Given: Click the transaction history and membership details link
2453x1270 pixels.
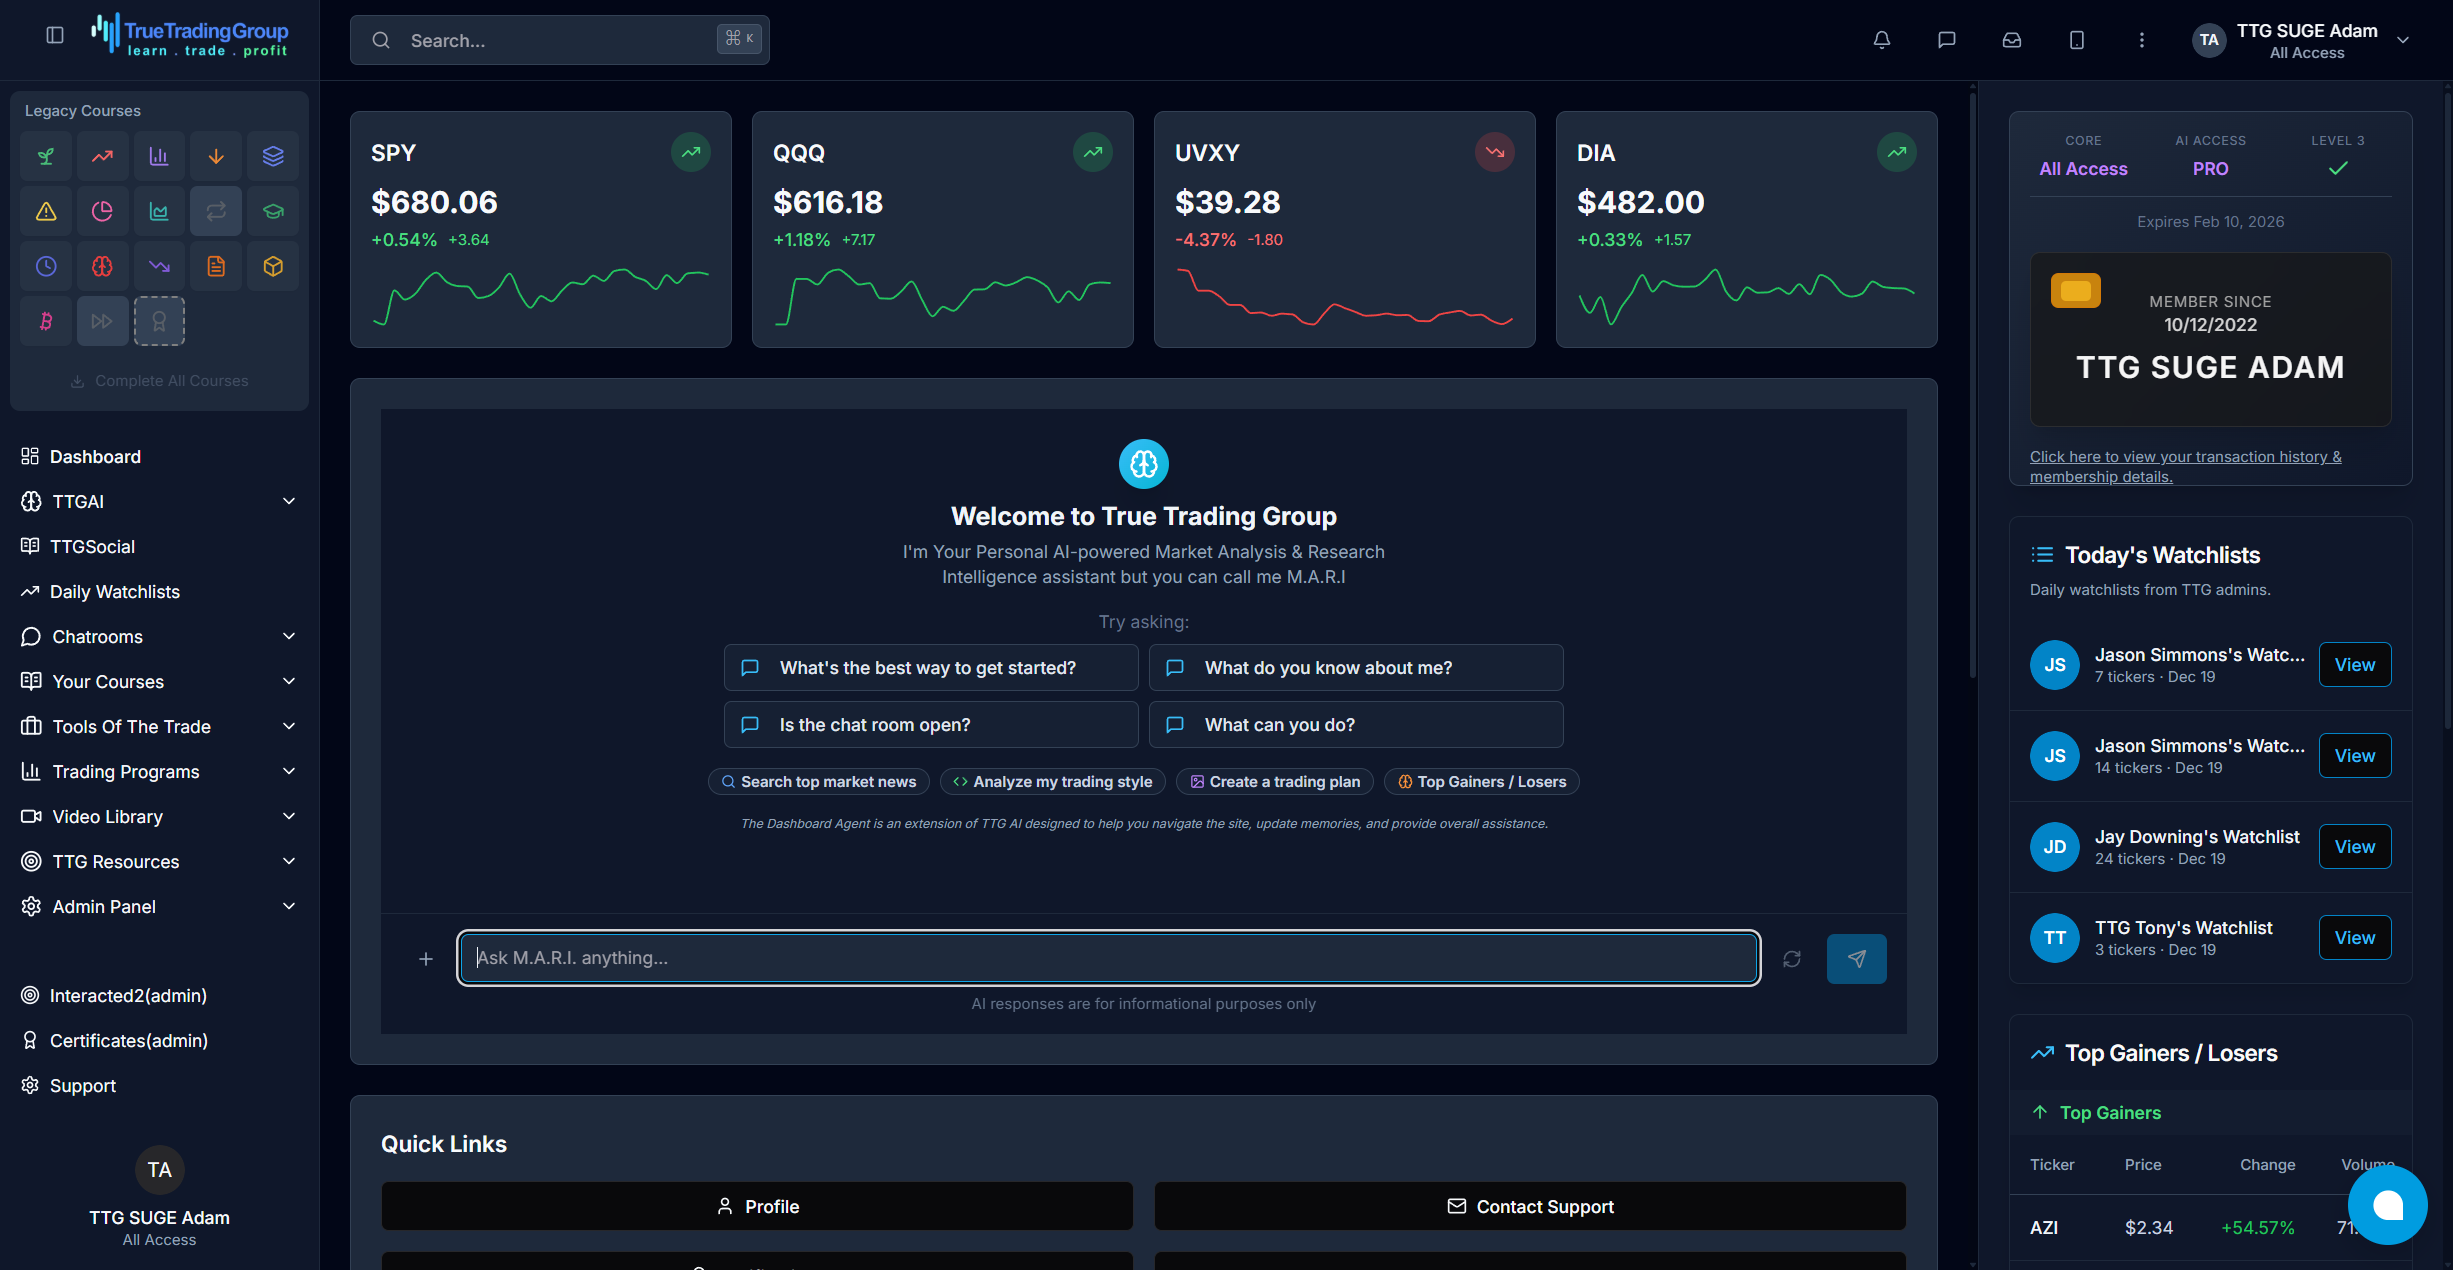Looking at the screenshot, I should click(x=2186, y=466).
